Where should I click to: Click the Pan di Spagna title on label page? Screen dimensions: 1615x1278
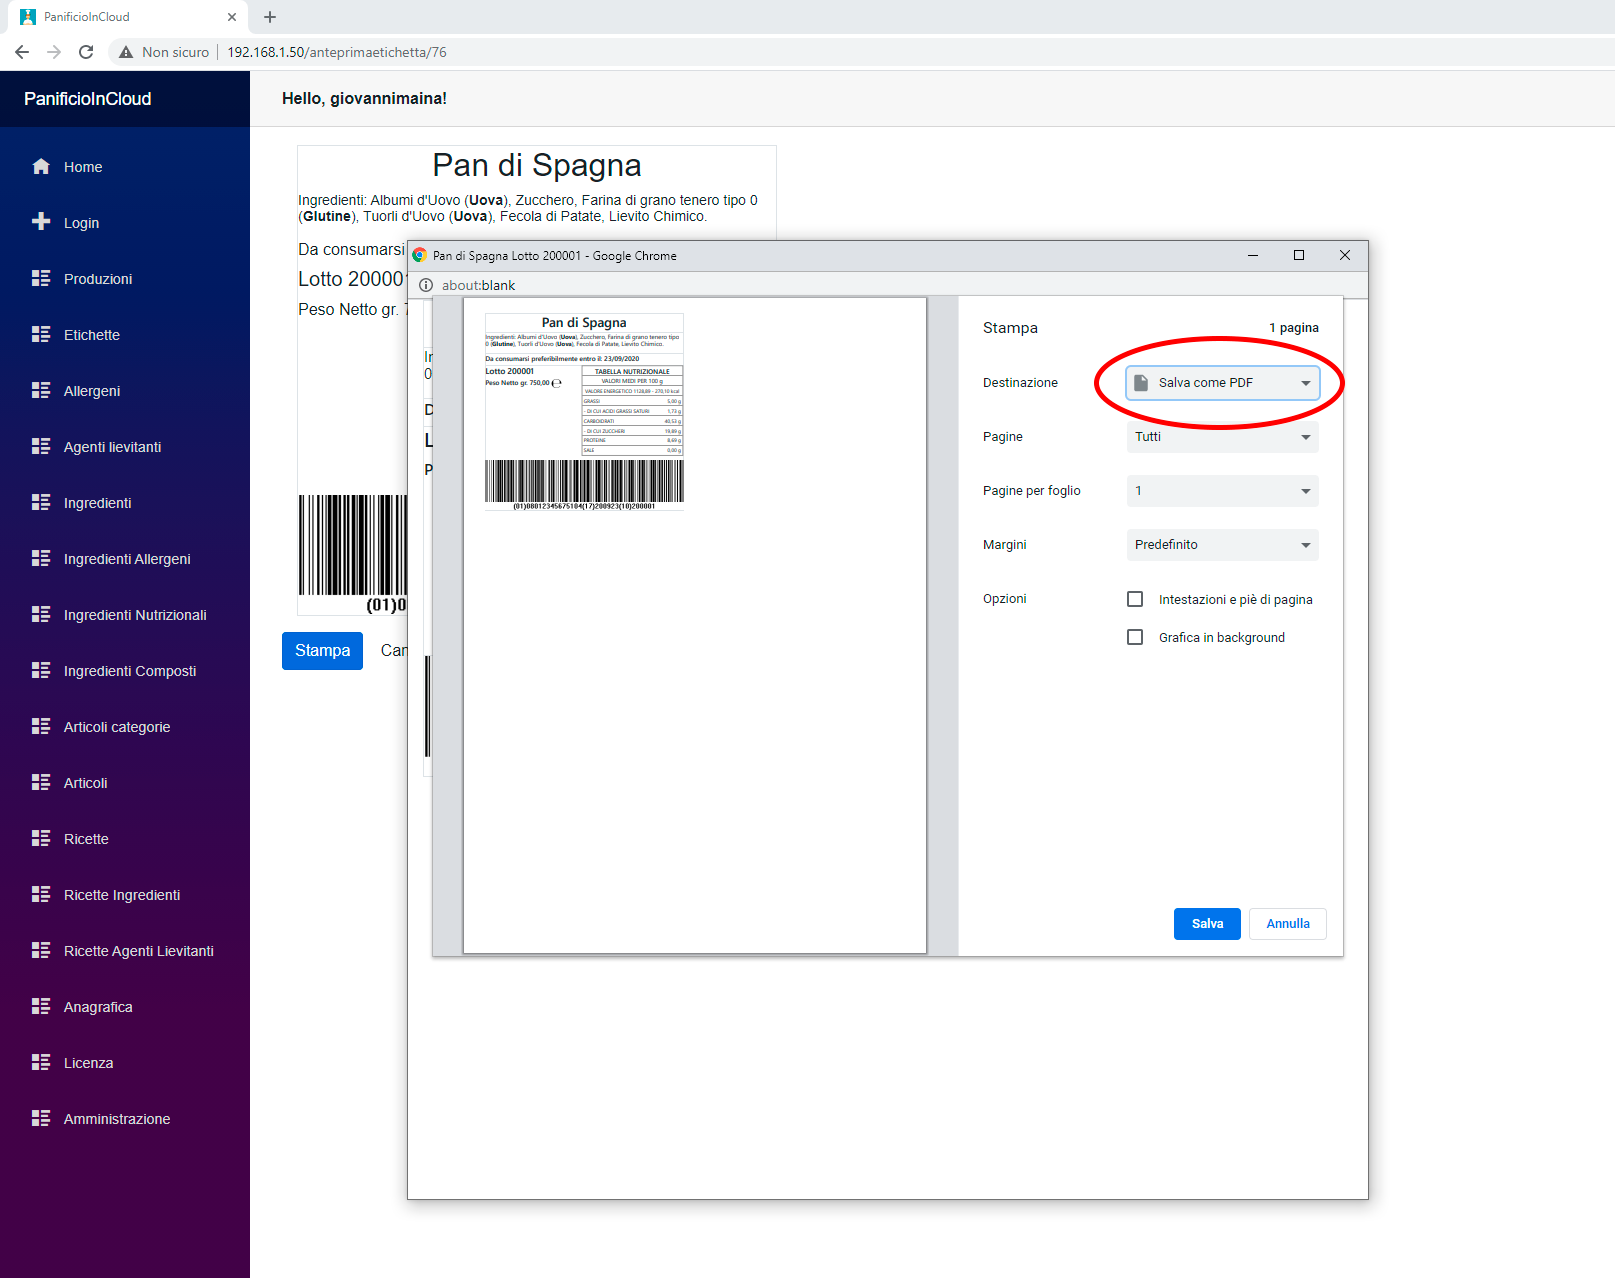[x=537, y=165]
